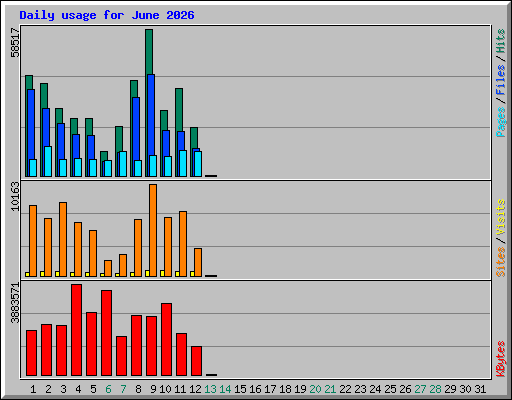
Task: Click the red KBytes bar for day 10
Action: [166, 339]
